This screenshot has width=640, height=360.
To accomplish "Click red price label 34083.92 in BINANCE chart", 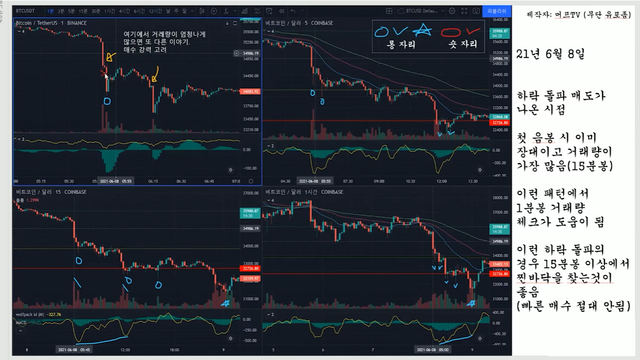I will pyautogui.click(x=250, y=91).
